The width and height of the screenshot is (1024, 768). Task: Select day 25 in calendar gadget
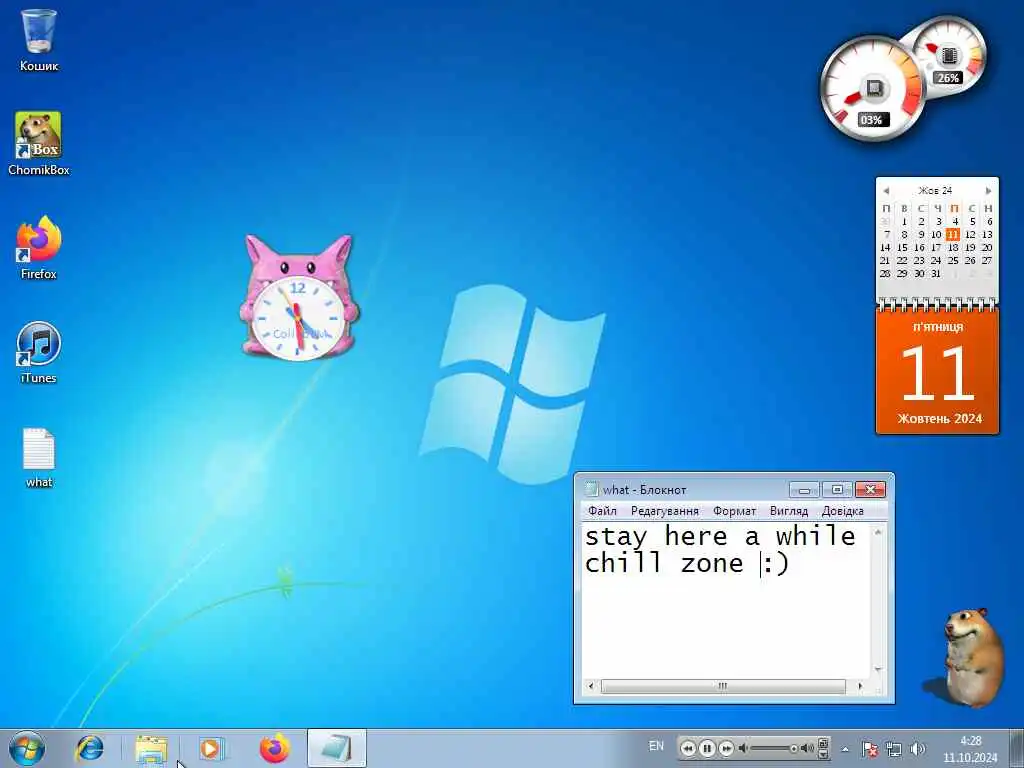click(953, 261)
